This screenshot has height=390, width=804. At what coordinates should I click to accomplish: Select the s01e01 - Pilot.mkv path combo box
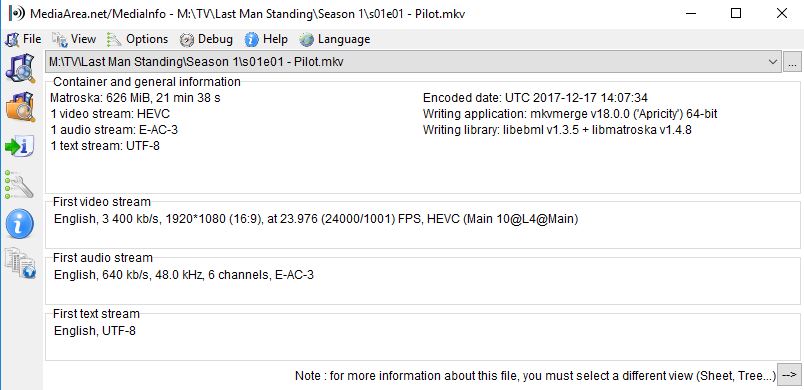[x=413, y=62]
